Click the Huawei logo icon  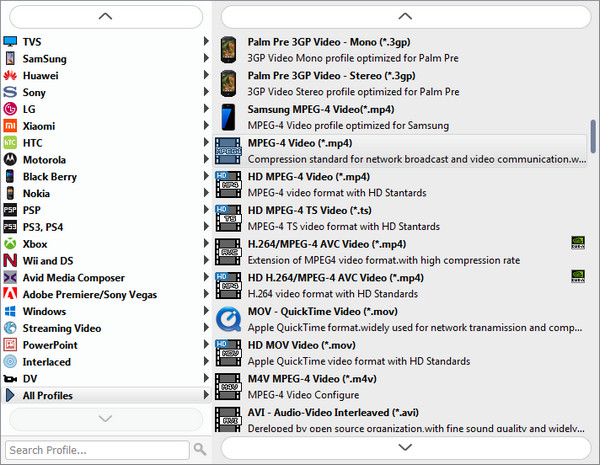tap(10, 75)
